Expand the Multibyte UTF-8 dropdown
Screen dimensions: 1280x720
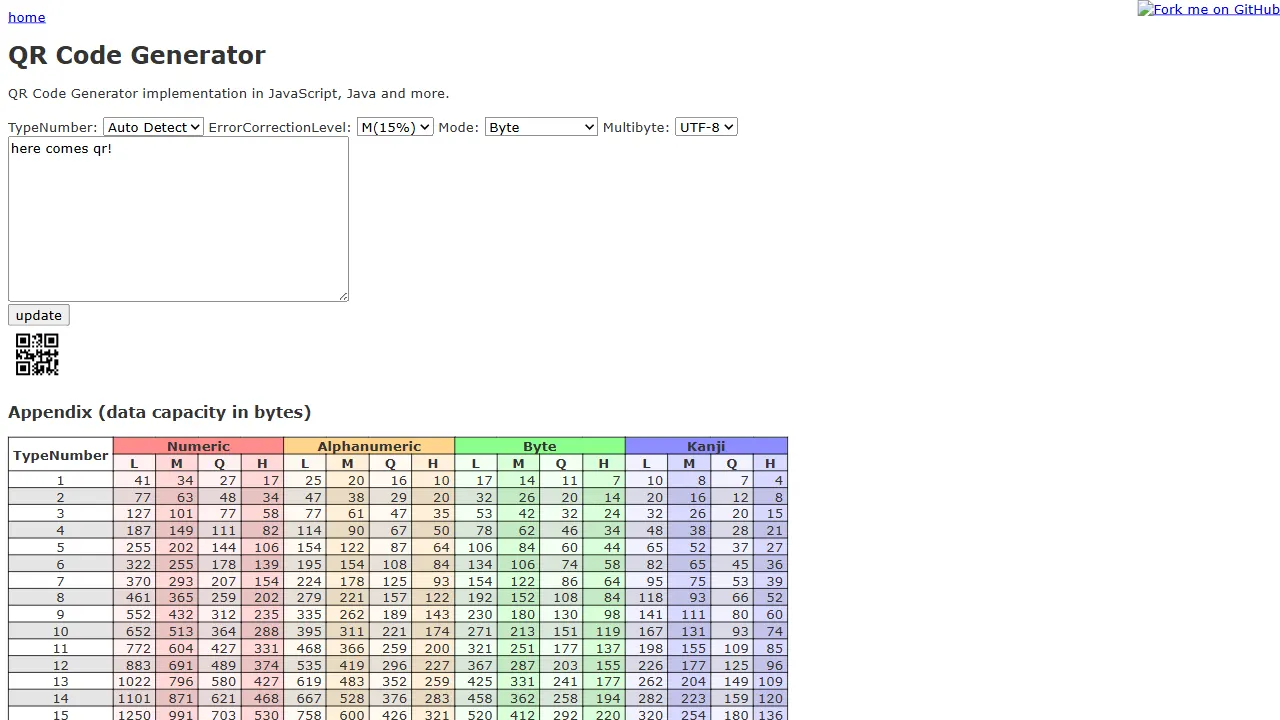click(706, 127)
